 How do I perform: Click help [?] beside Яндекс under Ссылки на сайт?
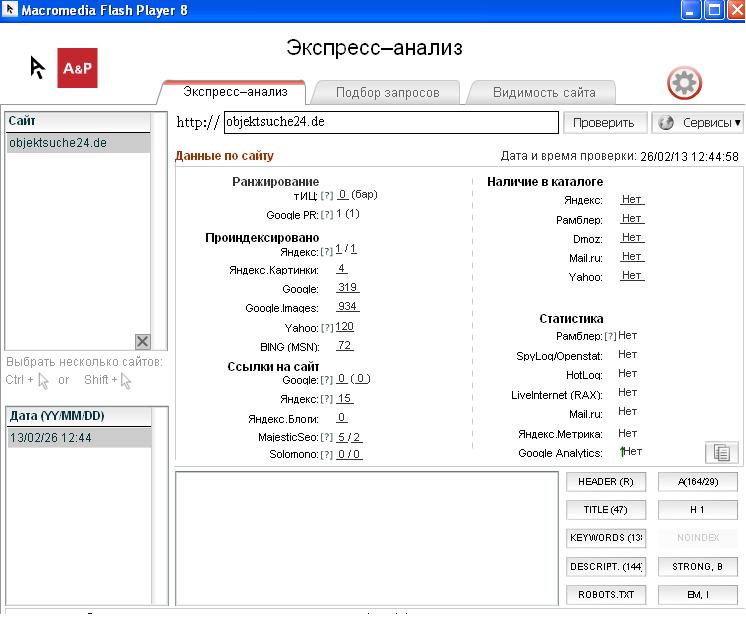coord(327,399)
